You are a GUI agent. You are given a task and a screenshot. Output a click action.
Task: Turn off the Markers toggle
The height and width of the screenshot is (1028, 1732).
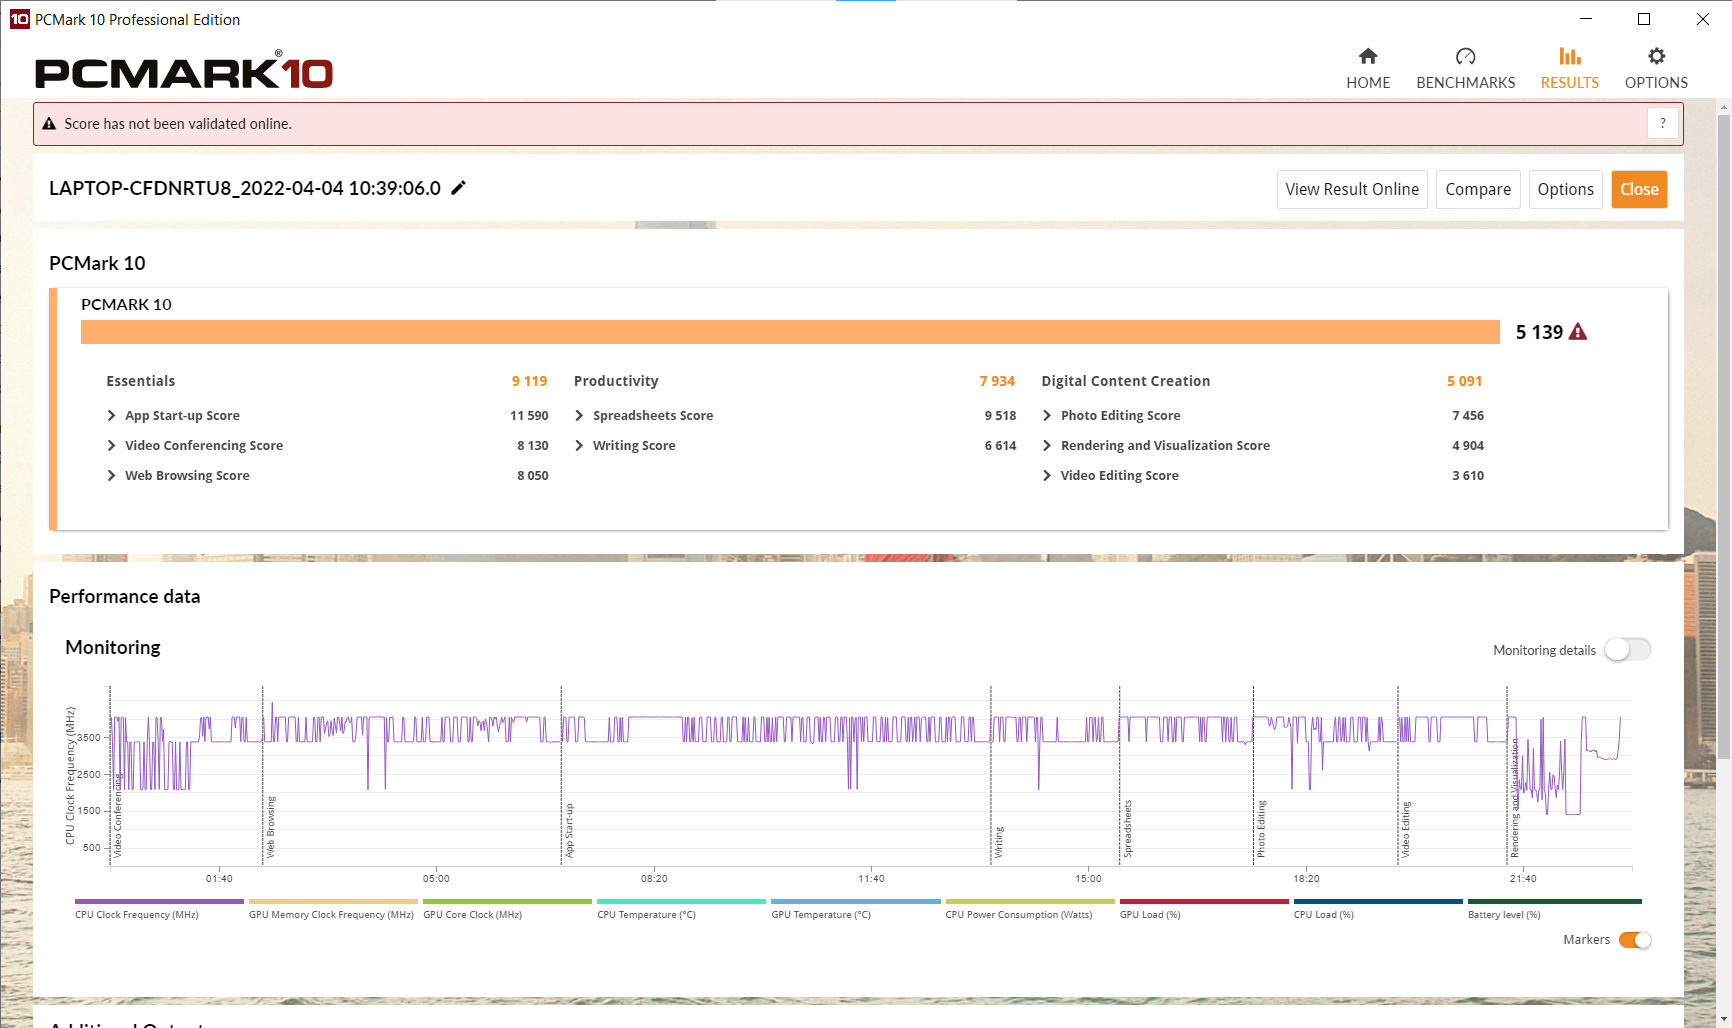click(1635, 940)
